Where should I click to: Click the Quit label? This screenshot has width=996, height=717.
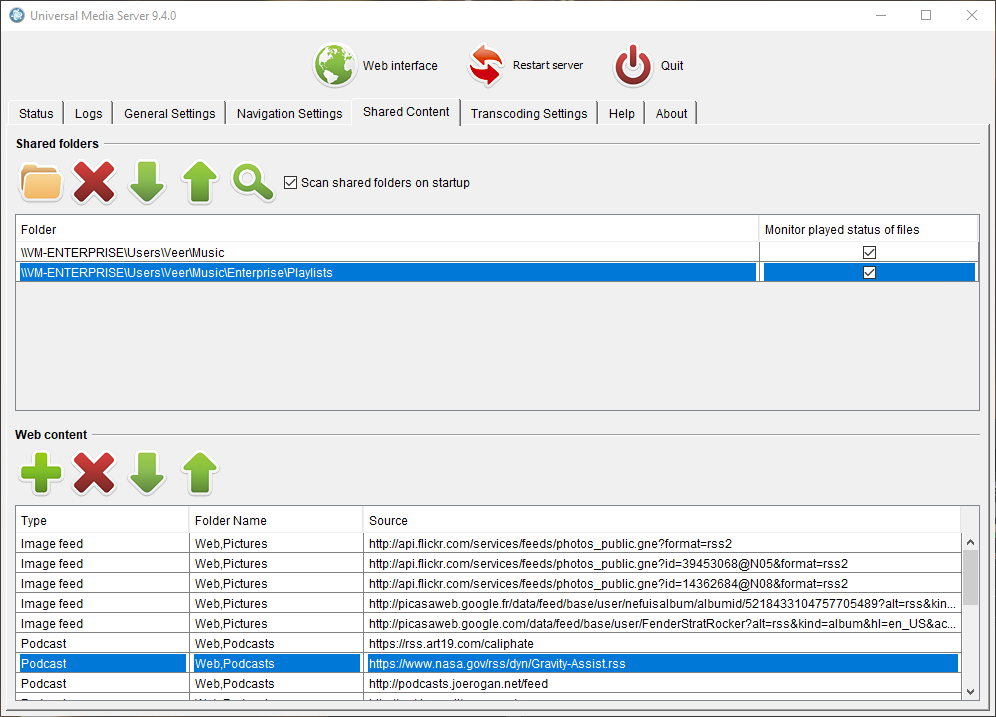[672, 65]
